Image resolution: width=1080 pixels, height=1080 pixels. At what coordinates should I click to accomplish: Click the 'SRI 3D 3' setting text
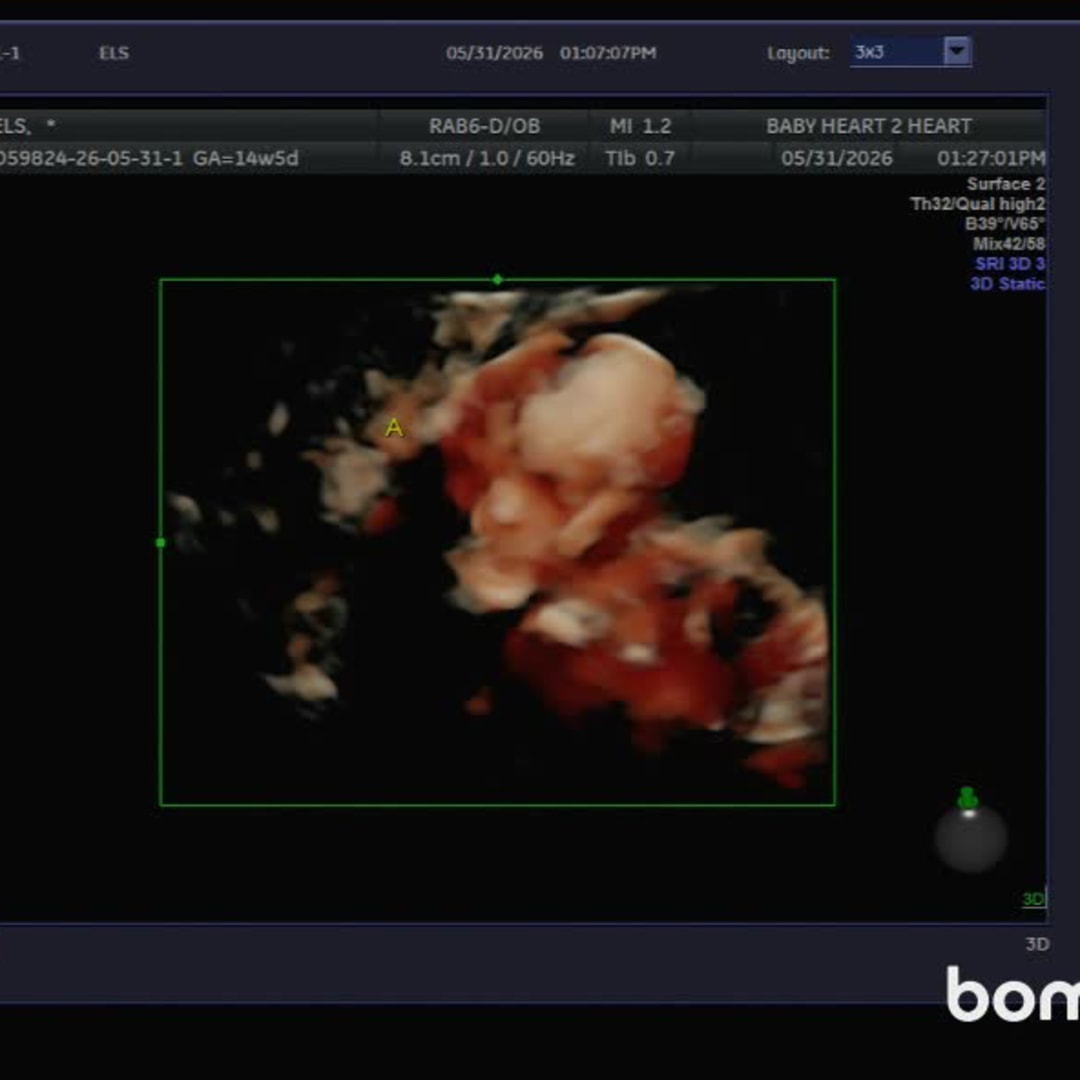click(1010, 264)
